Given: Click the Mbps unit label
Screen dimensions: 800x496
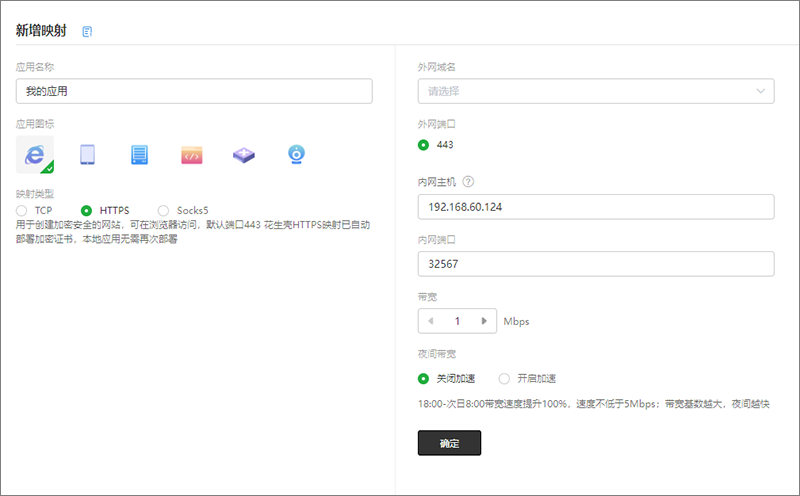Looking at the screenshot, I should click(x=516, y=321).
